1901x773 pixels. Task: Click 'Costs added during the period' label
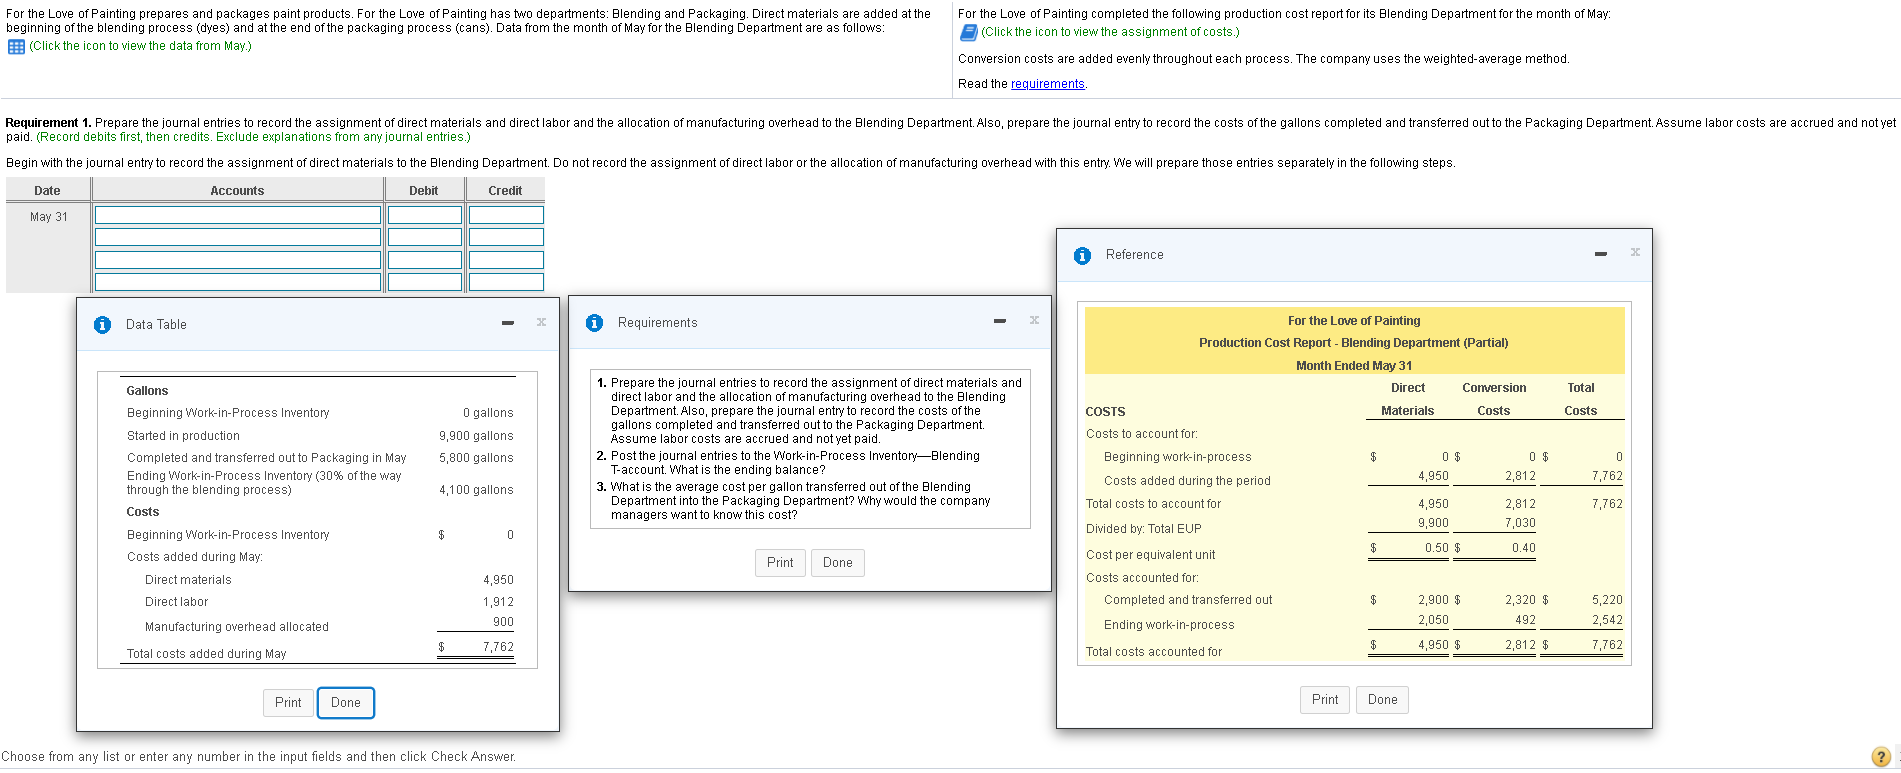tap(1187, 481)
